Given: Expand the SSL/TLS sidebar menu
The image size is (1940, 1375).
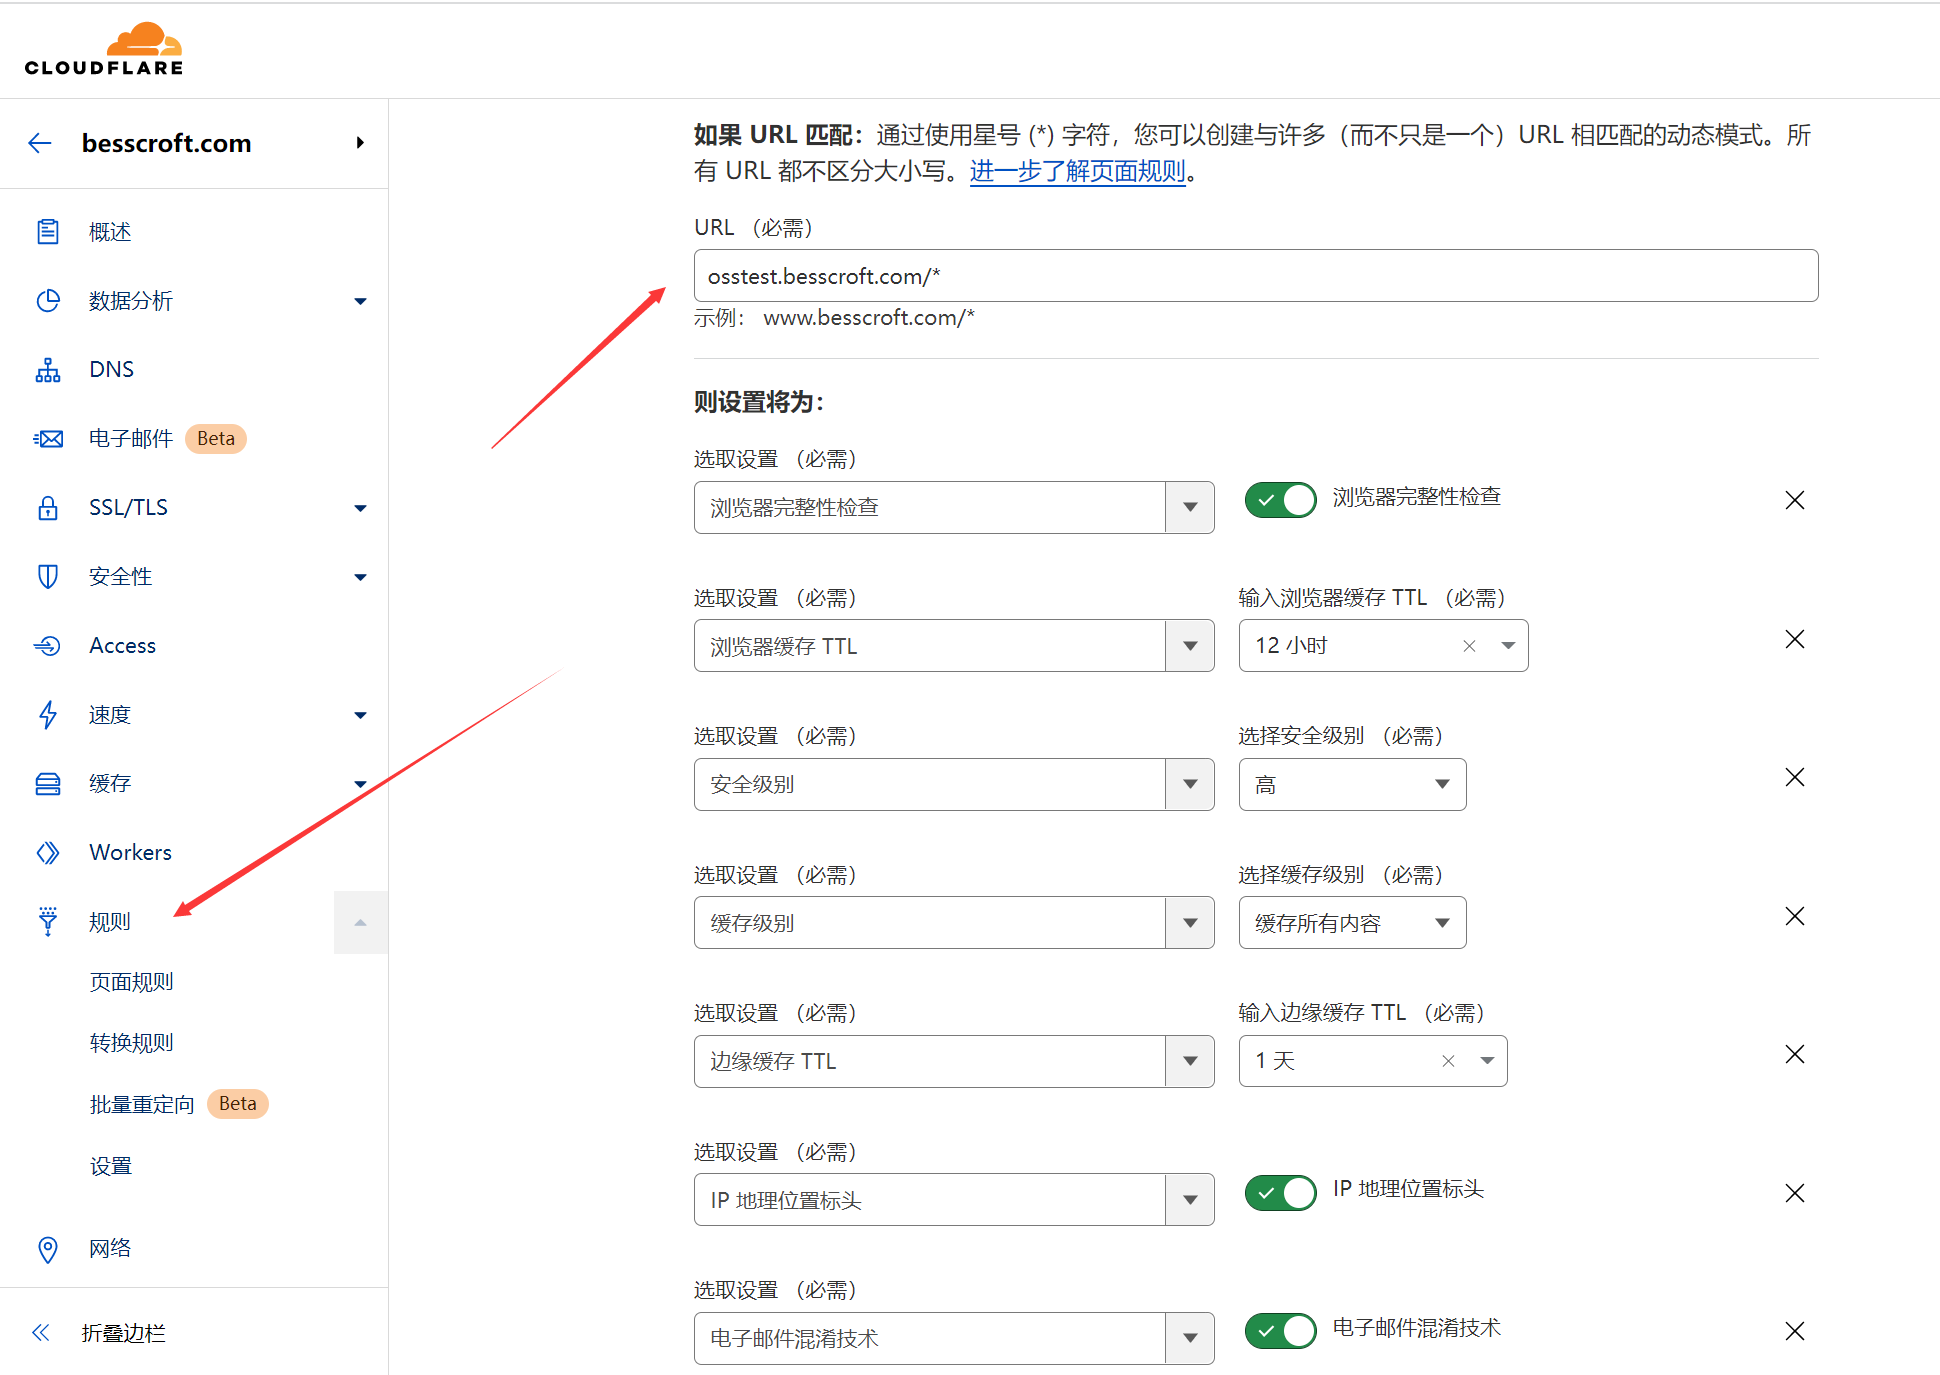Looking at the screenshot, I should [x=360, y=508].
